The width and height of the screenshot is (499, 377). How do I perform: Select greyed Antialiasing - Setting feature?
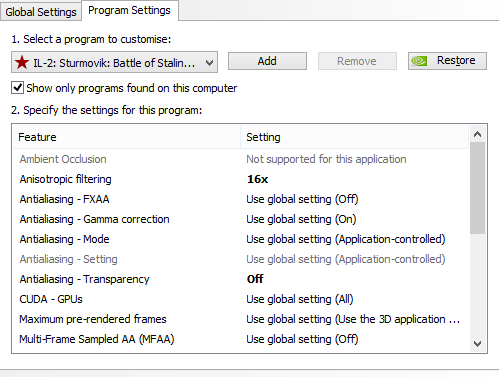pyautogui.click(x=68, y=259)
